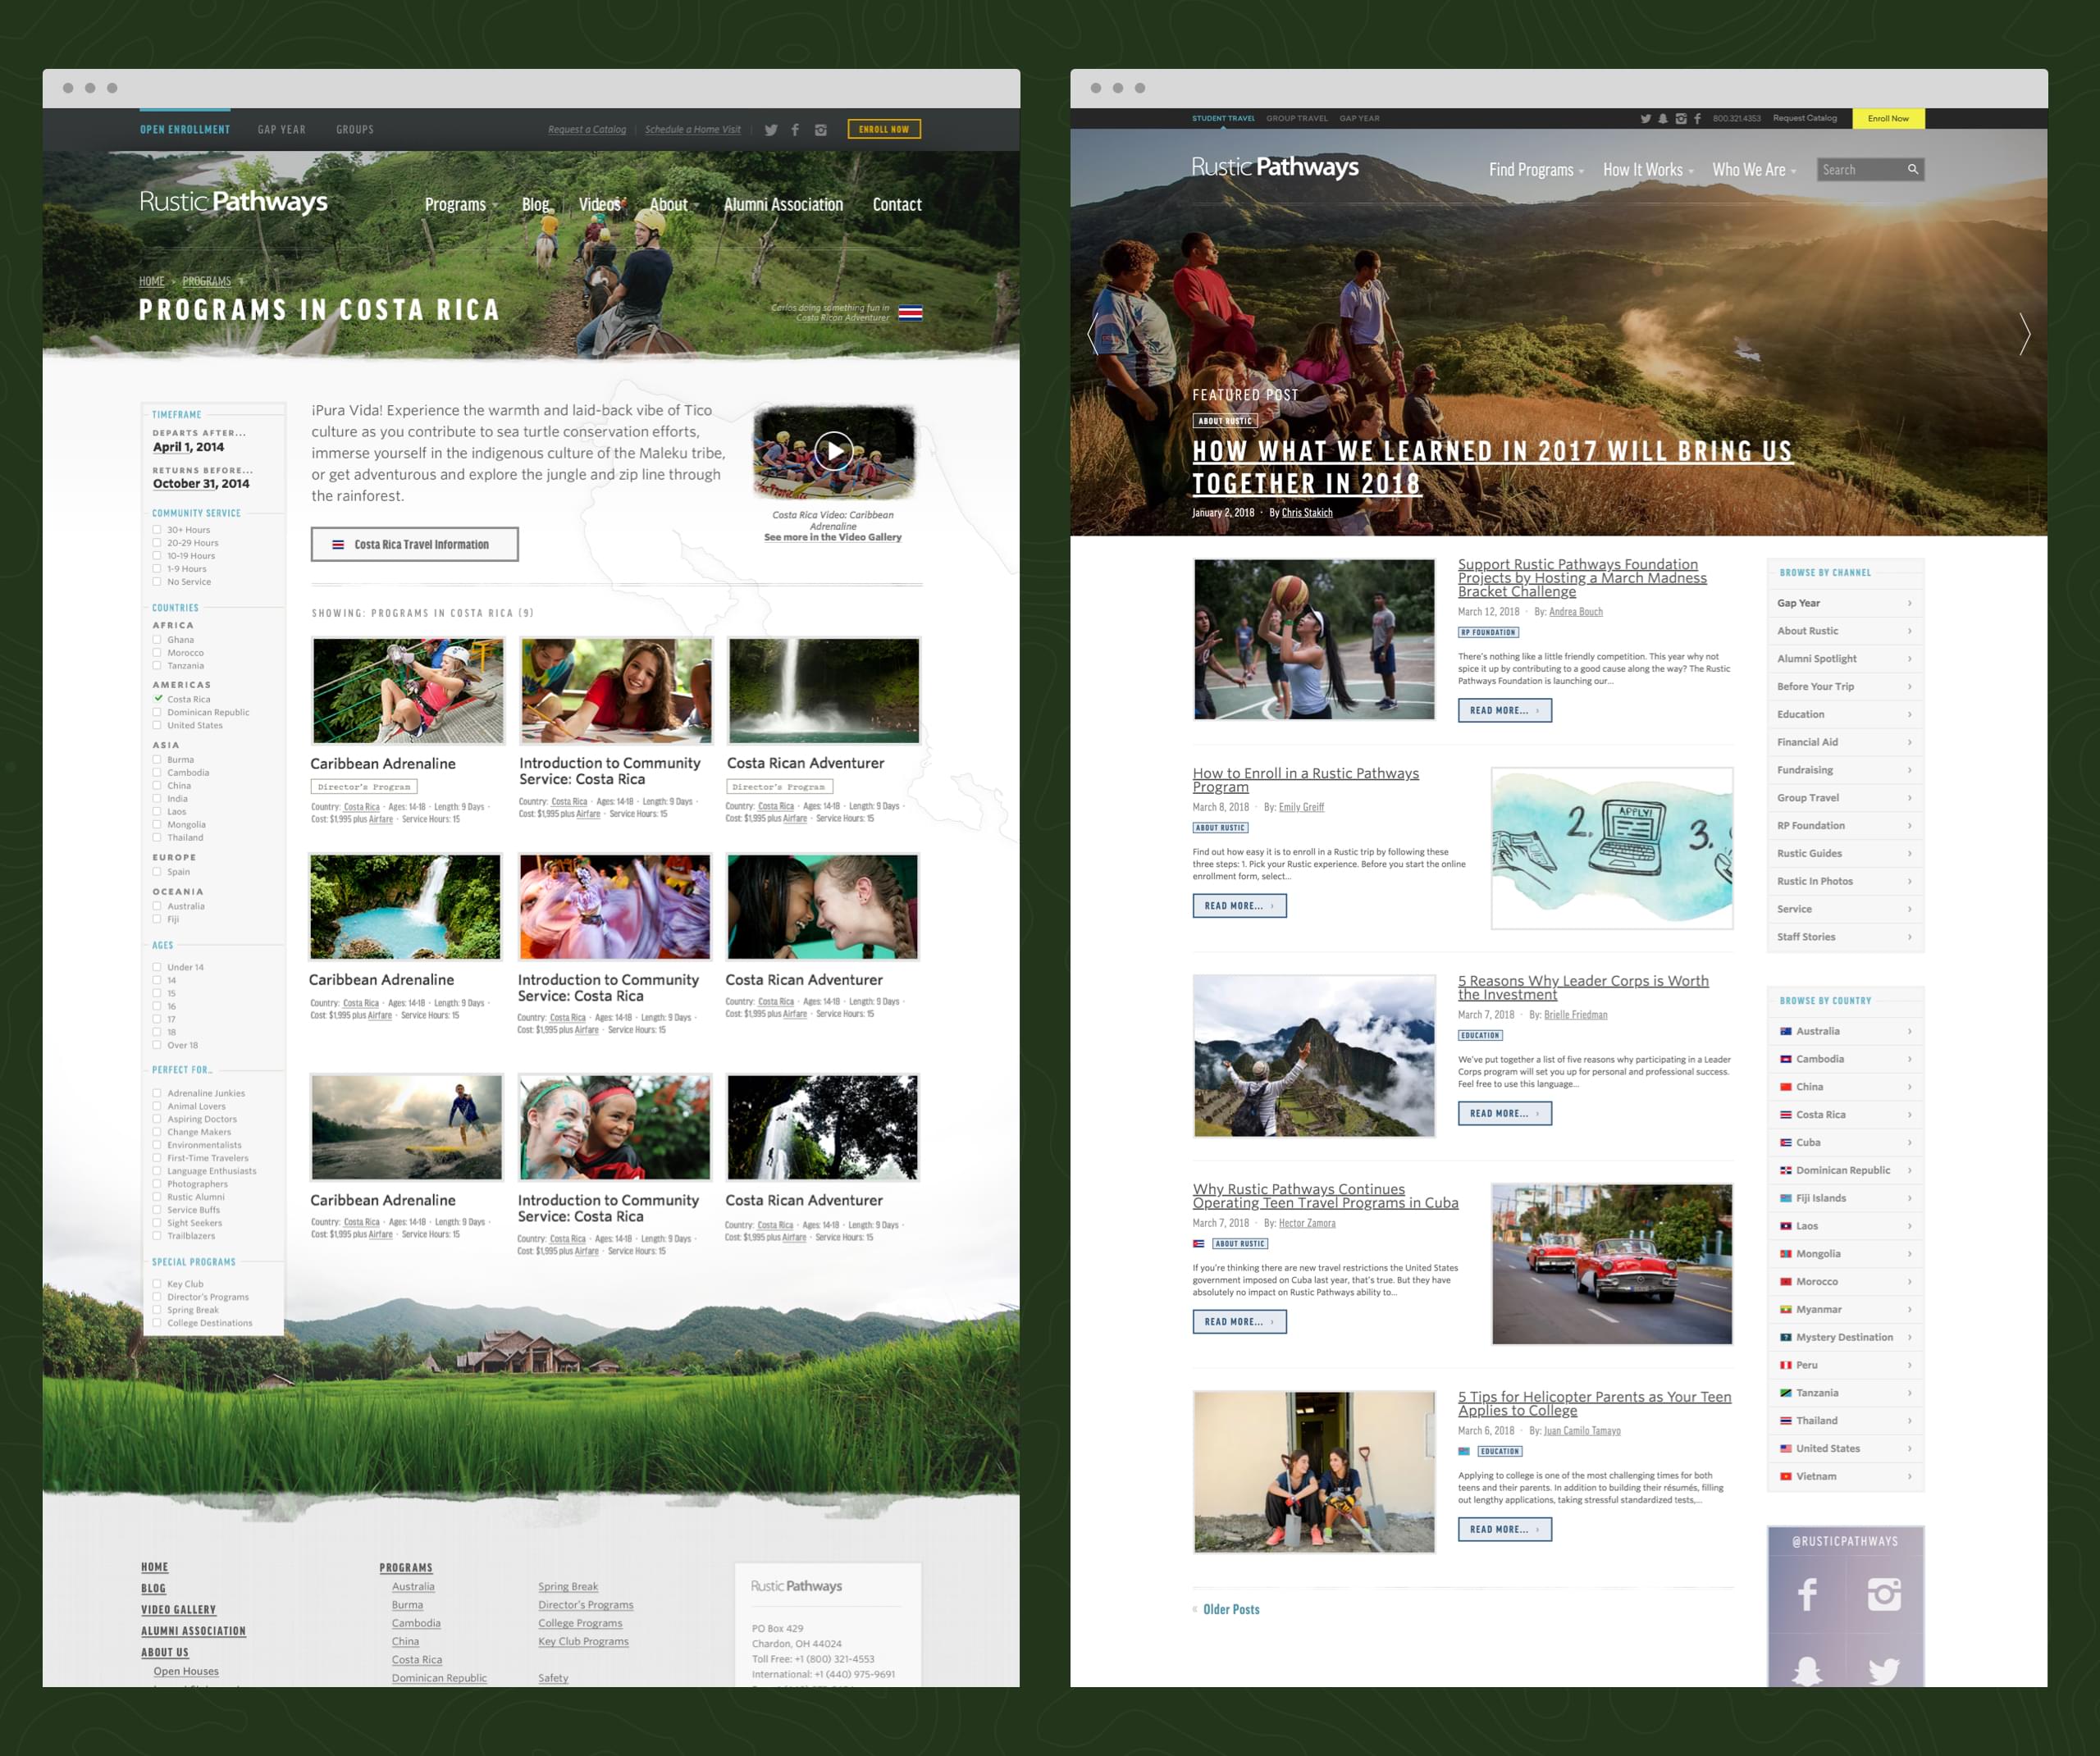Click Vietnam flag icon in Browse by Country
The height and width of the screenshot is (1756, 2100).
click(x=1785, y=1476)
